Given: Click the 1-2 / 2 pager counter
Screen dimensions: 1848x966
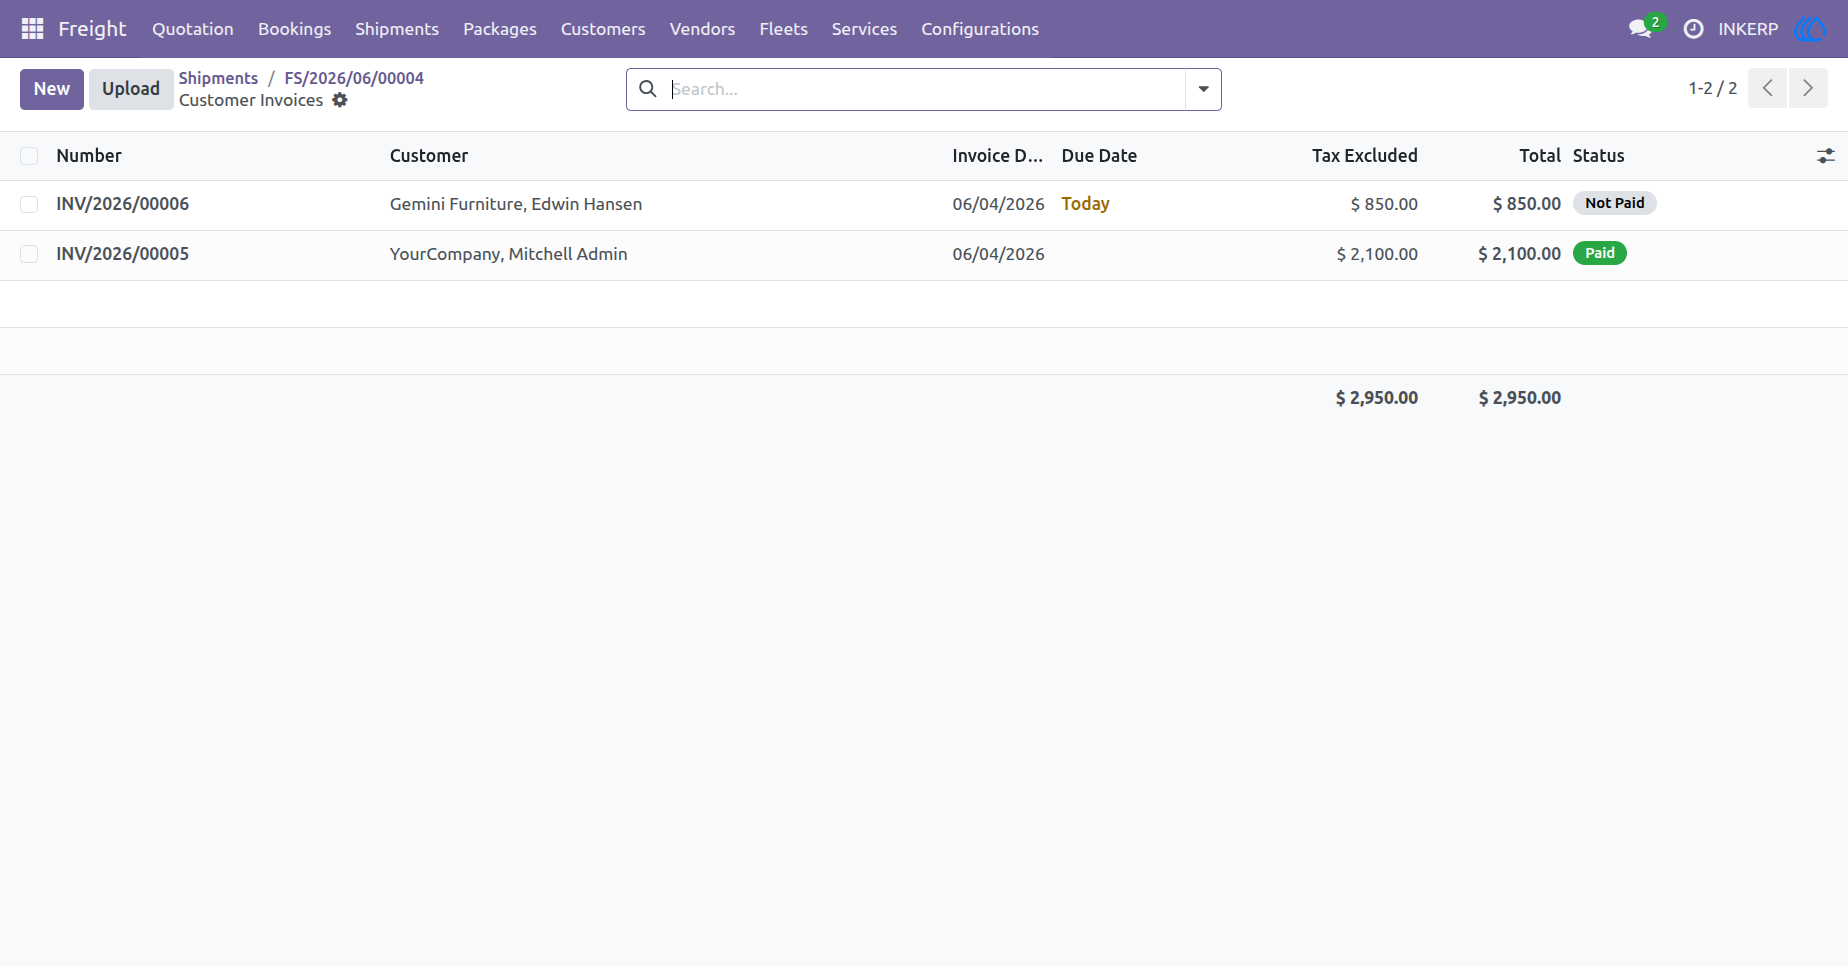Looking at the screenshot, I should pyautogui.click(x=1712, y=88).
